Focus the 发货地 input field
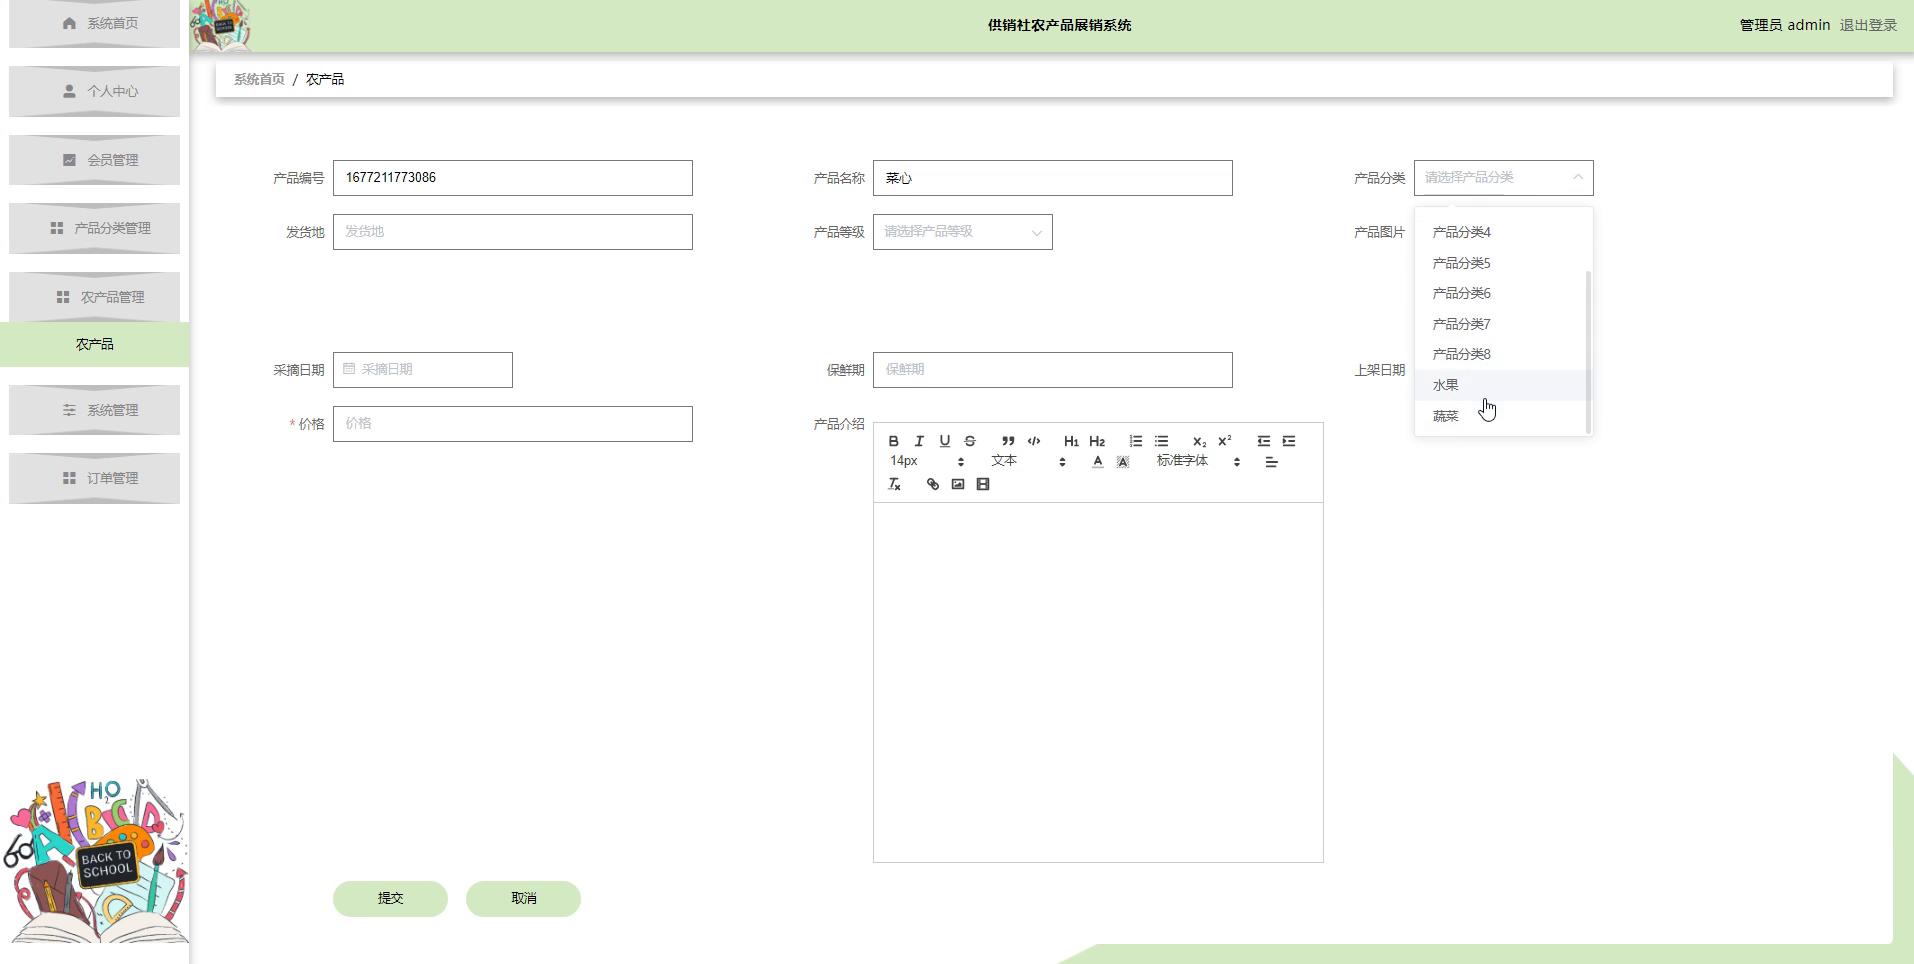This screenshot has width=1914, height=964. [512, 232]
